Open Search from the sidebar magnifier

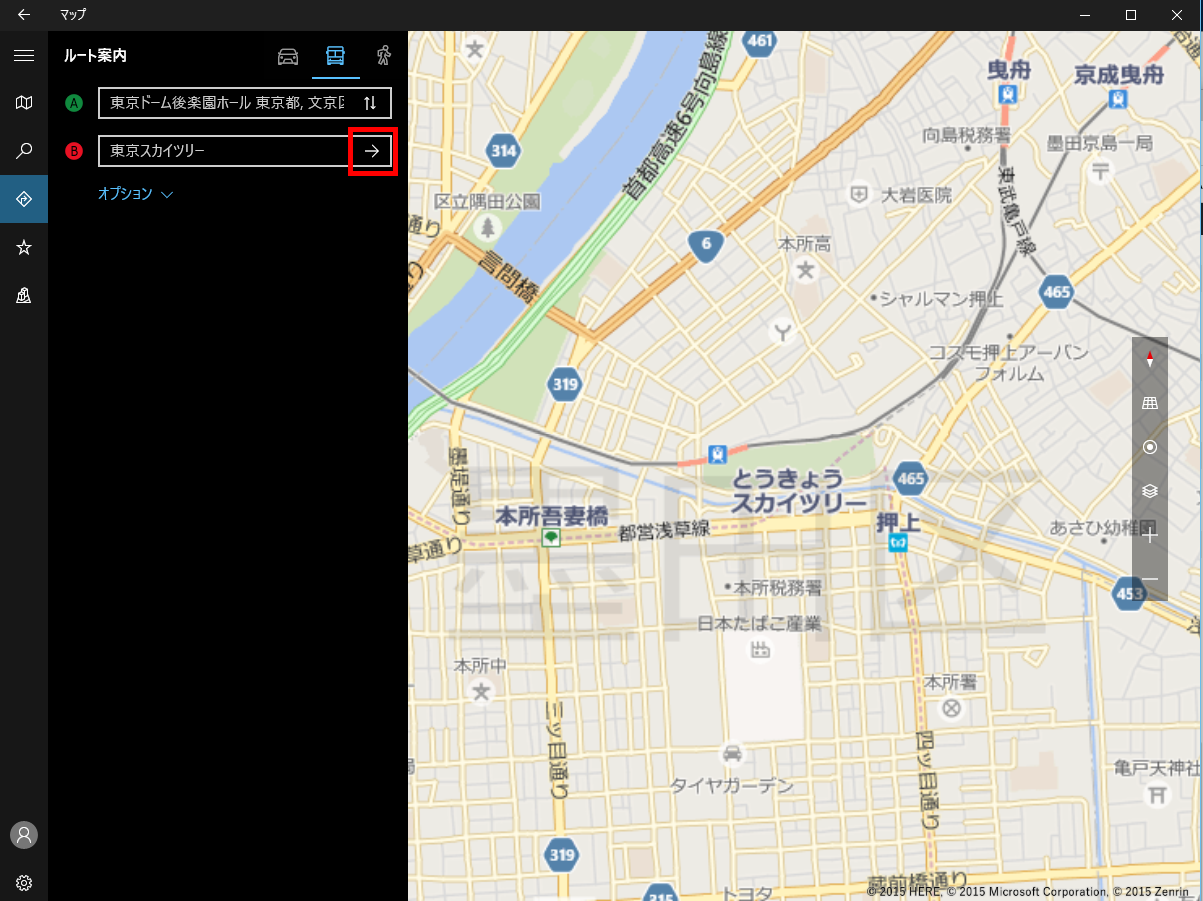coord(24,151)
